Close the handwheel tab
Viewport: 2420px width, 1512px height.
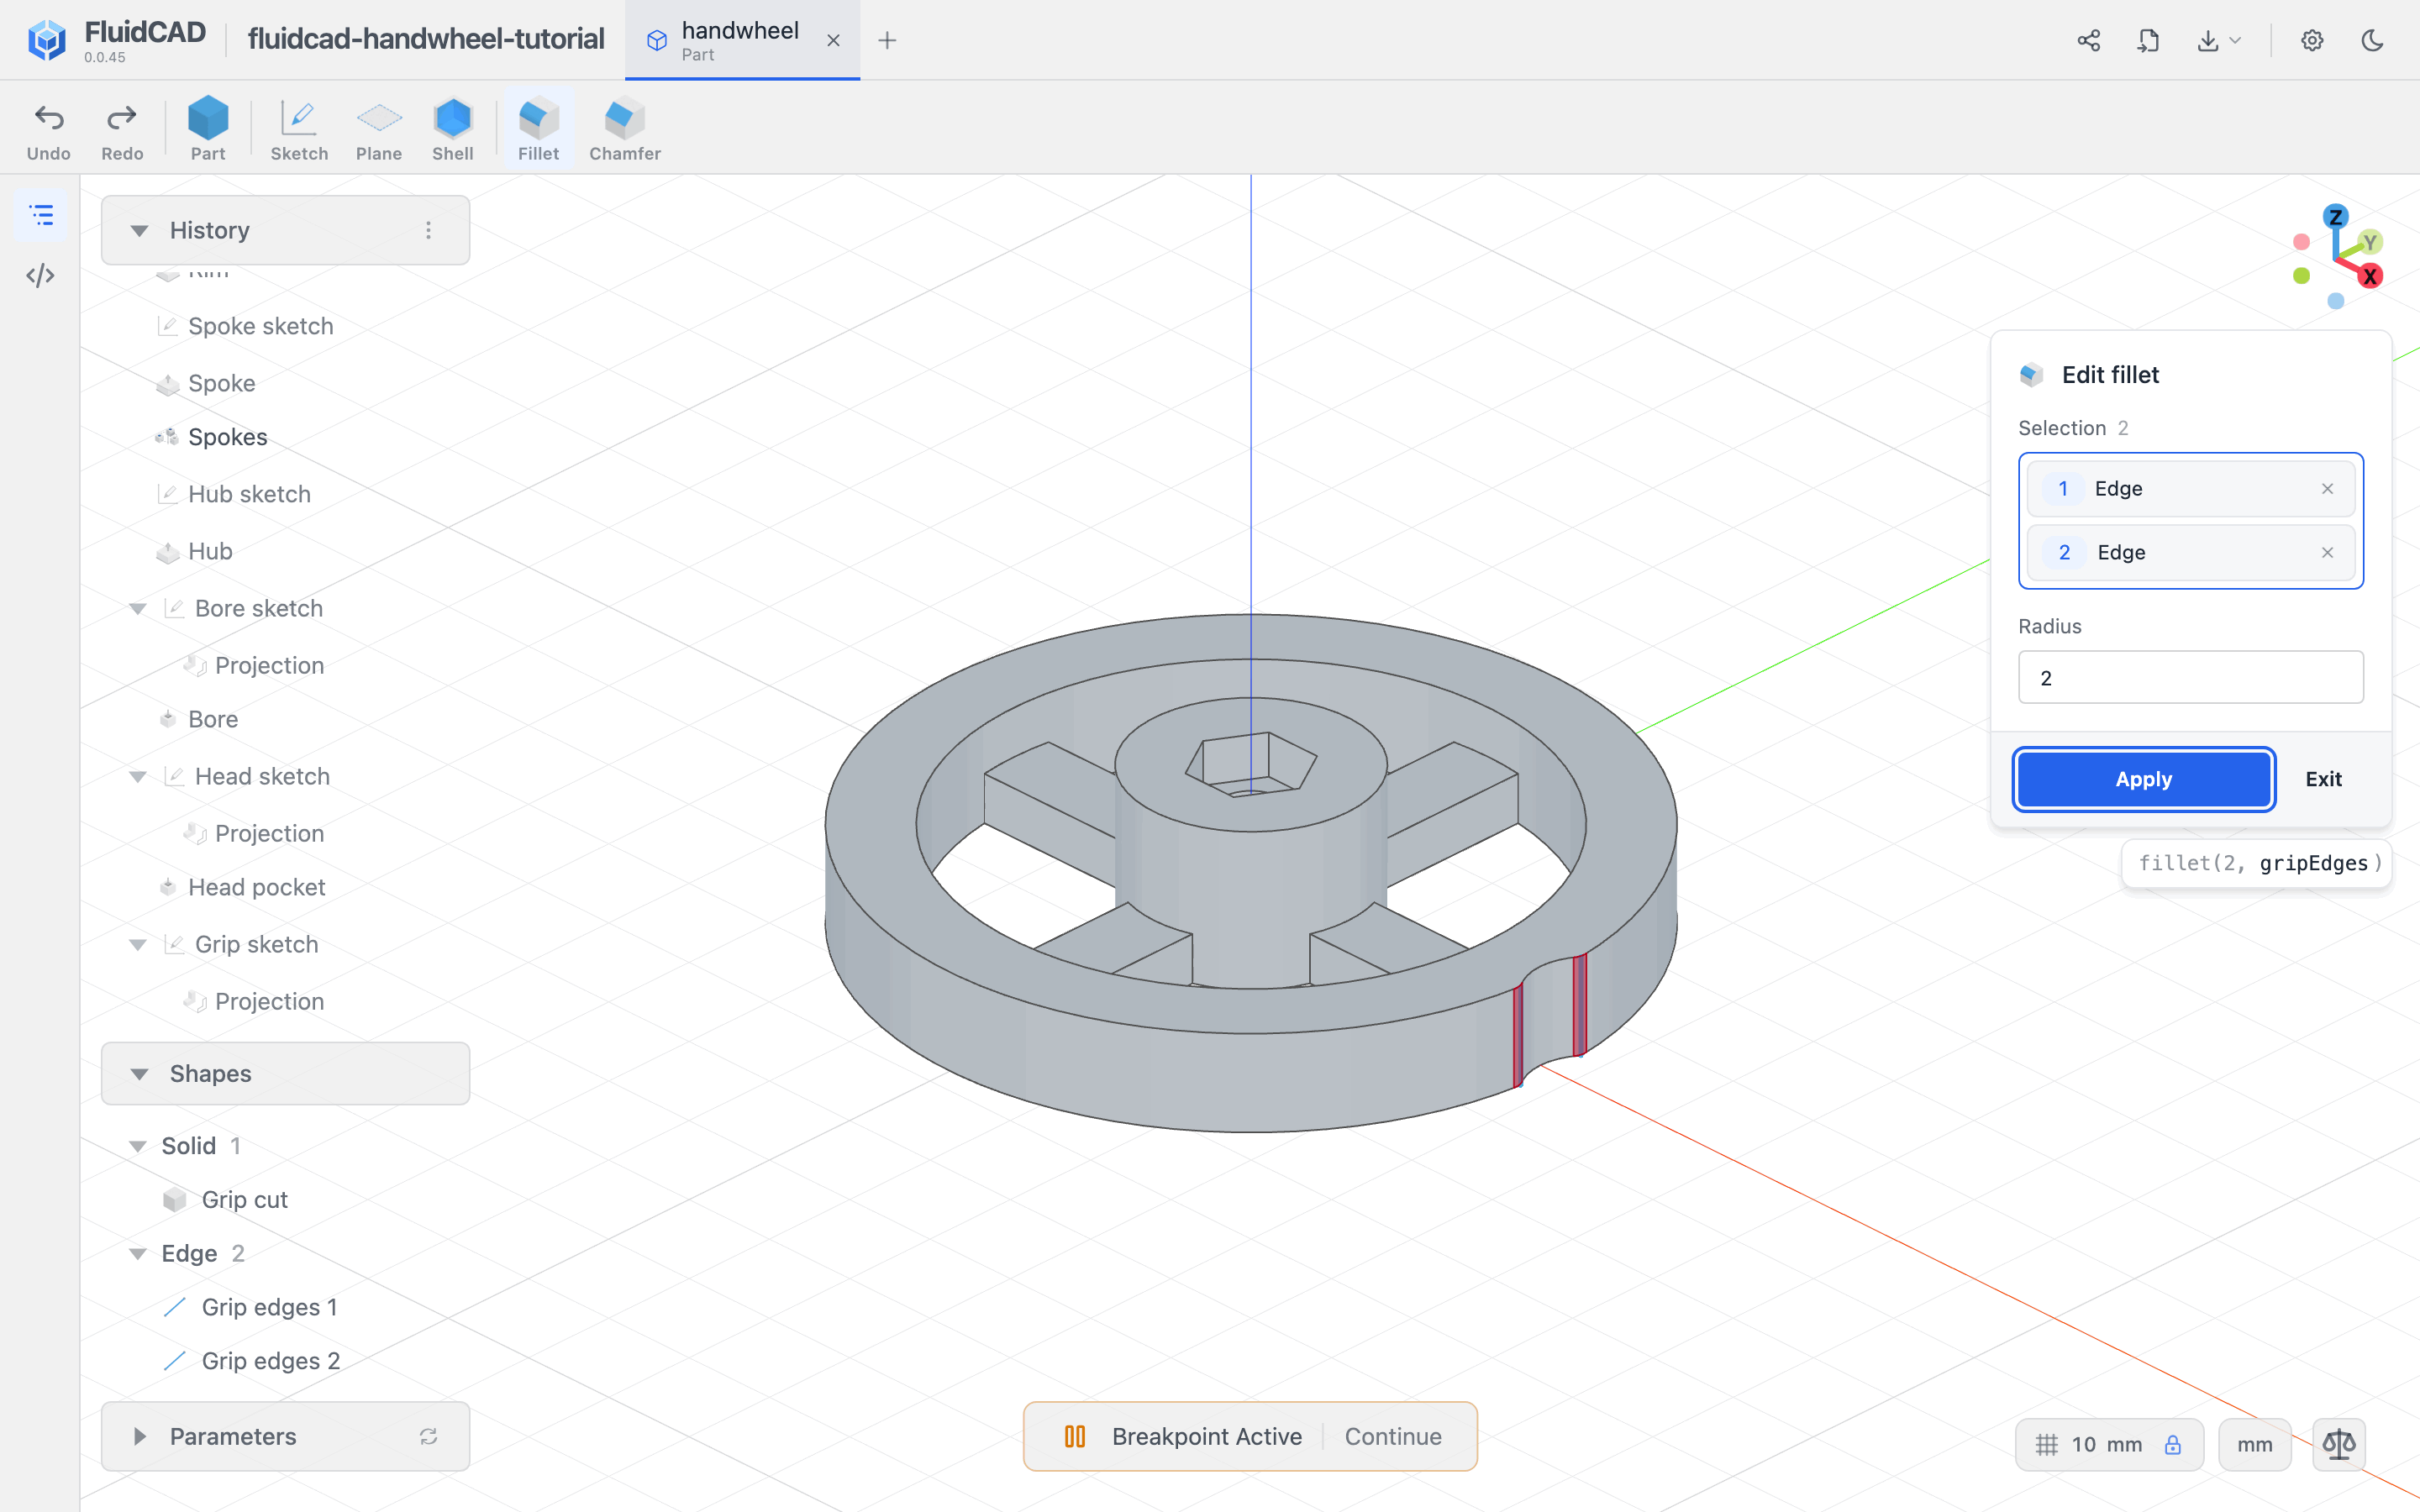tap(833, 40)
